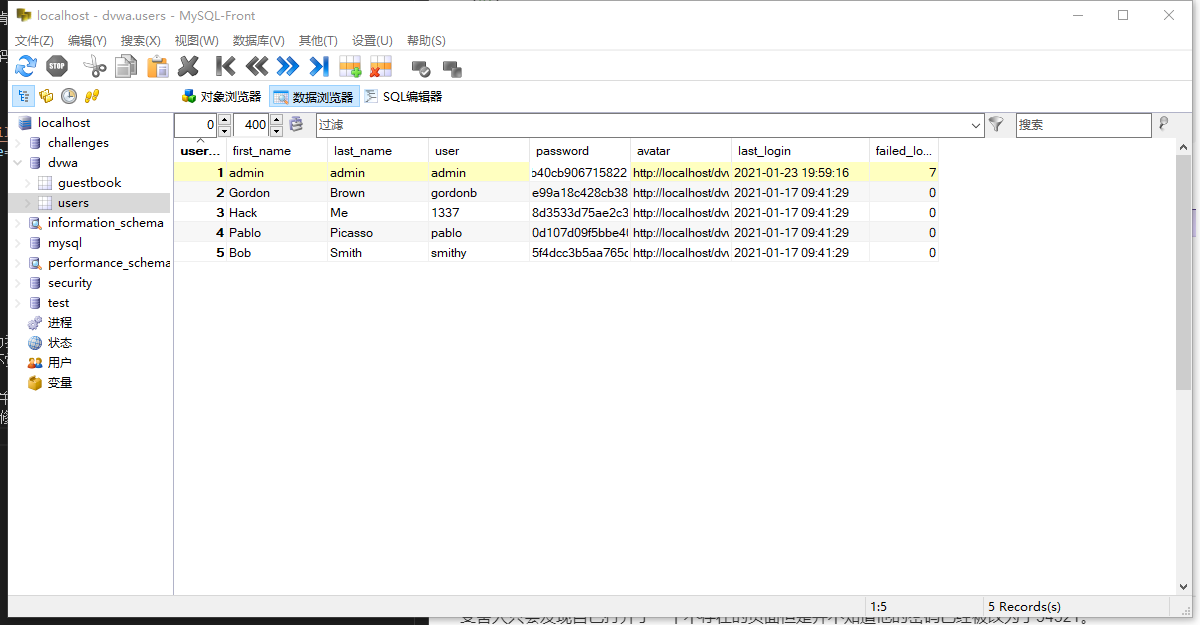Image resolution: width=1200 pixels, height=625 pixels.
Task: Expand the information_schema node
Action: point(17,223)
